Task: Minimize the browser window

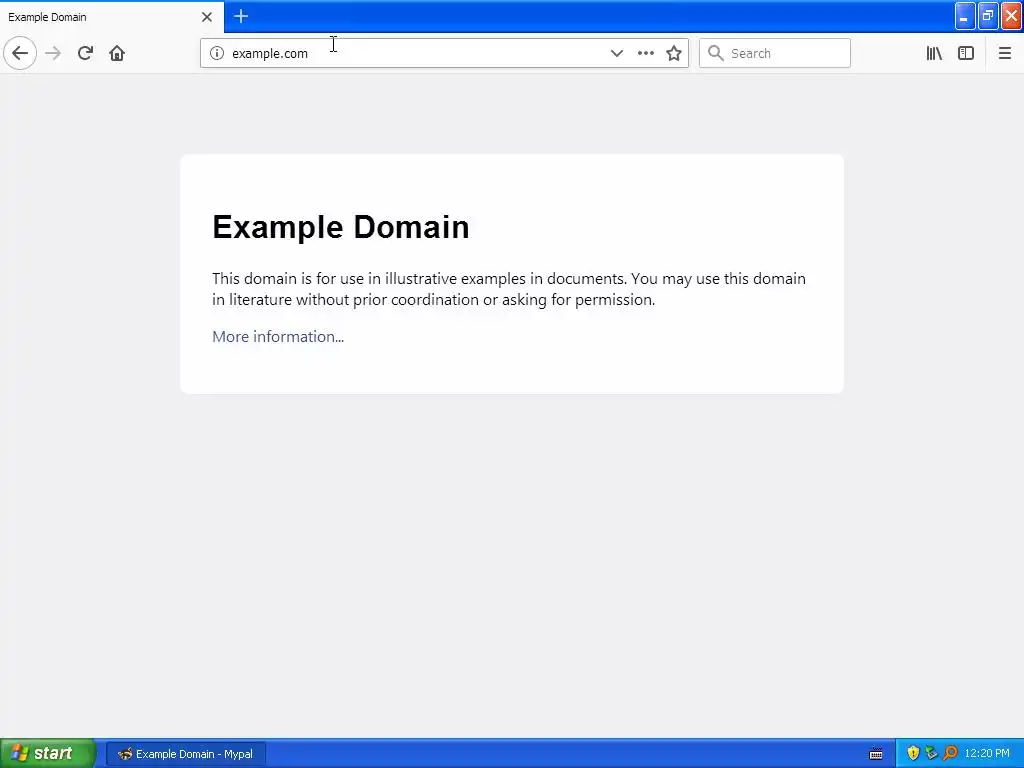Action: click(x=965, y=16)
